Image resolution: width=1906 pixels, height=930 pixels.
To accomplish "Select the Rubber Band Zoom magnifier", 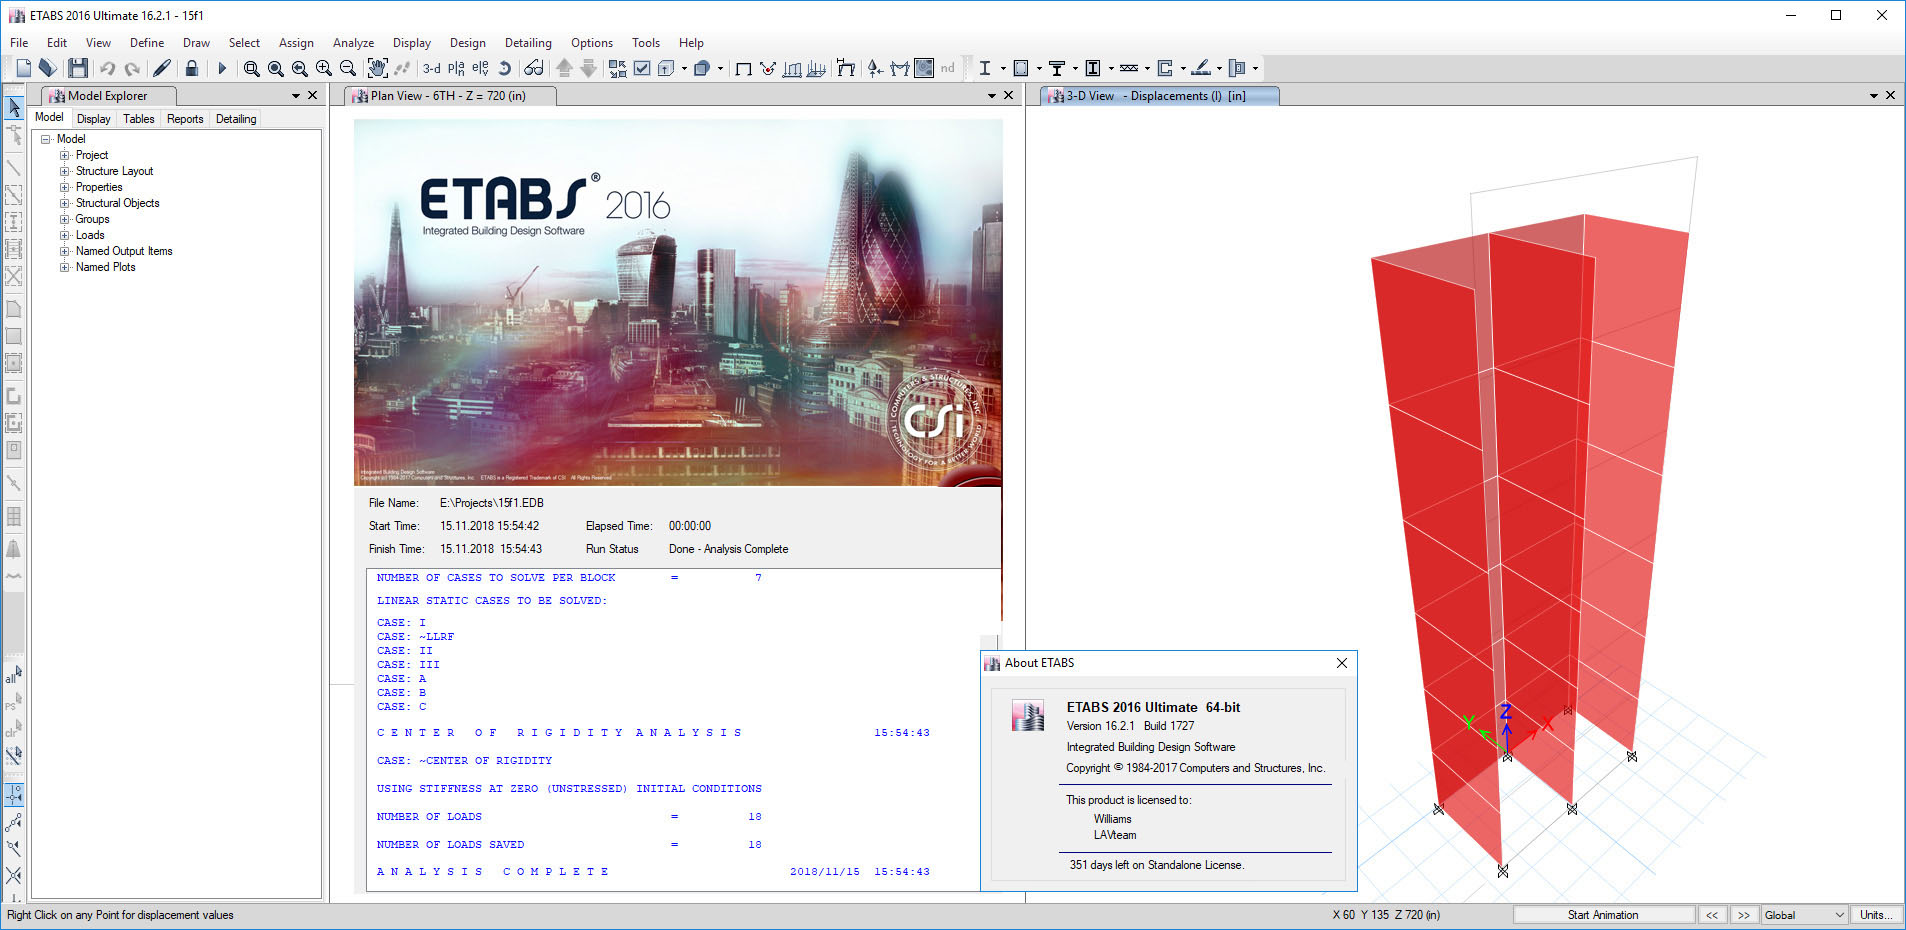I will click(x=252, y=68).
